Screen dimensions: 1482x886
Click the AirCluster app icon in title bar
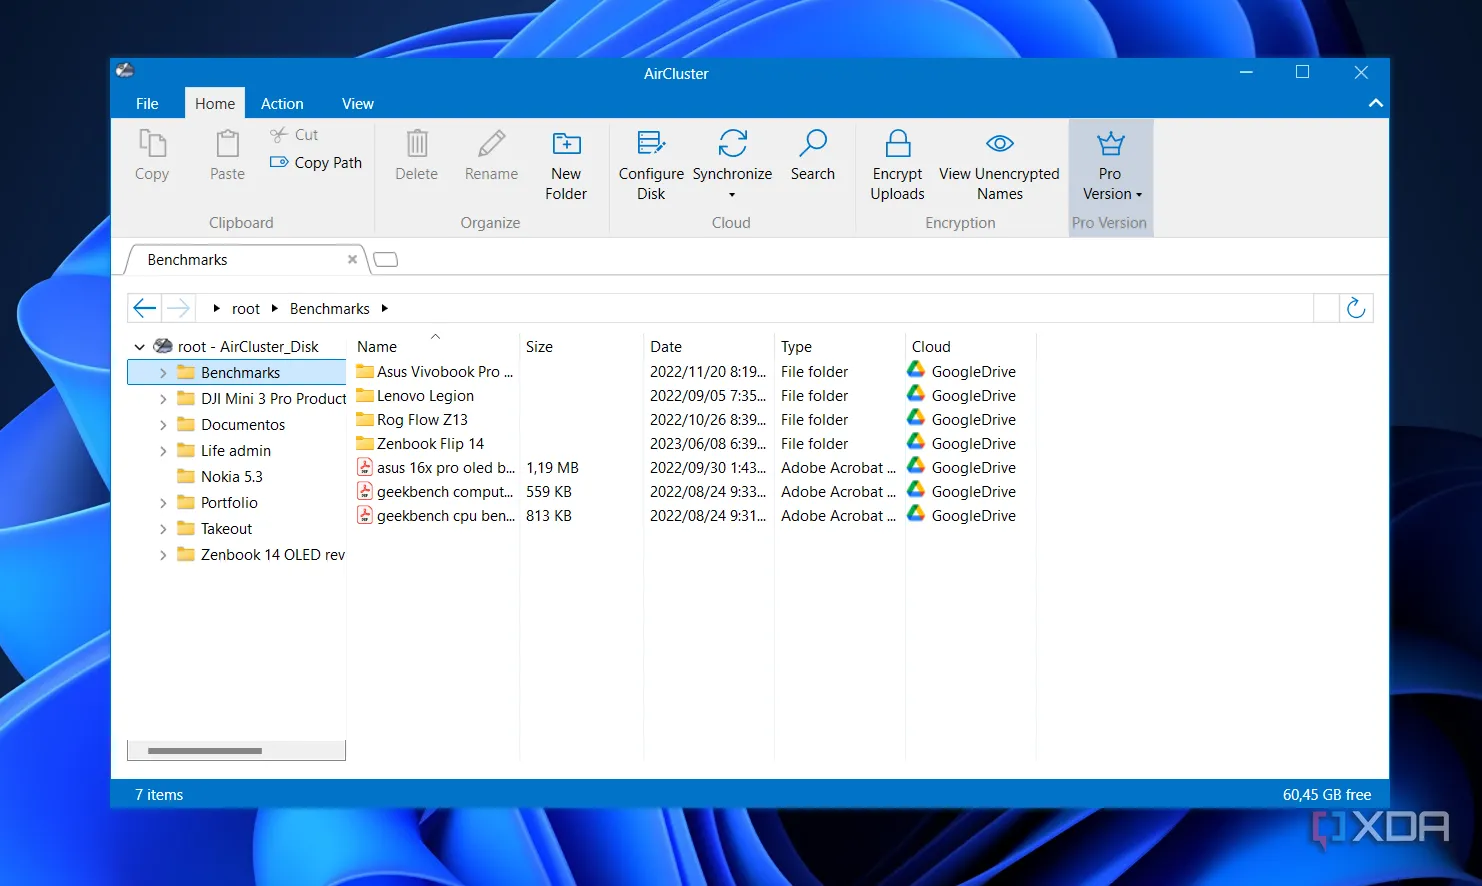pyautogui.click(x=124, y=70)
